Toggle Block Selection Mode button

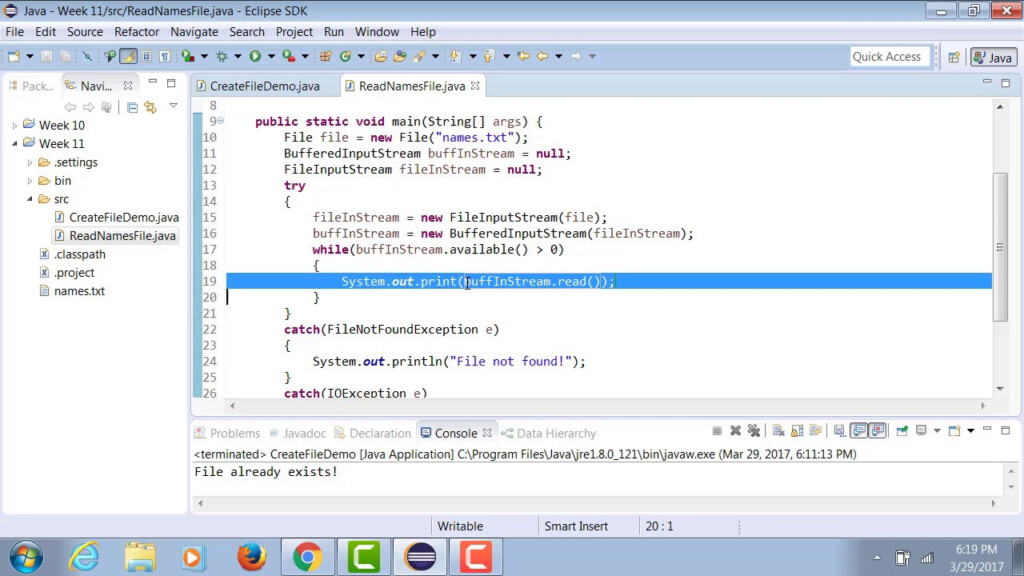coord(147,57)
